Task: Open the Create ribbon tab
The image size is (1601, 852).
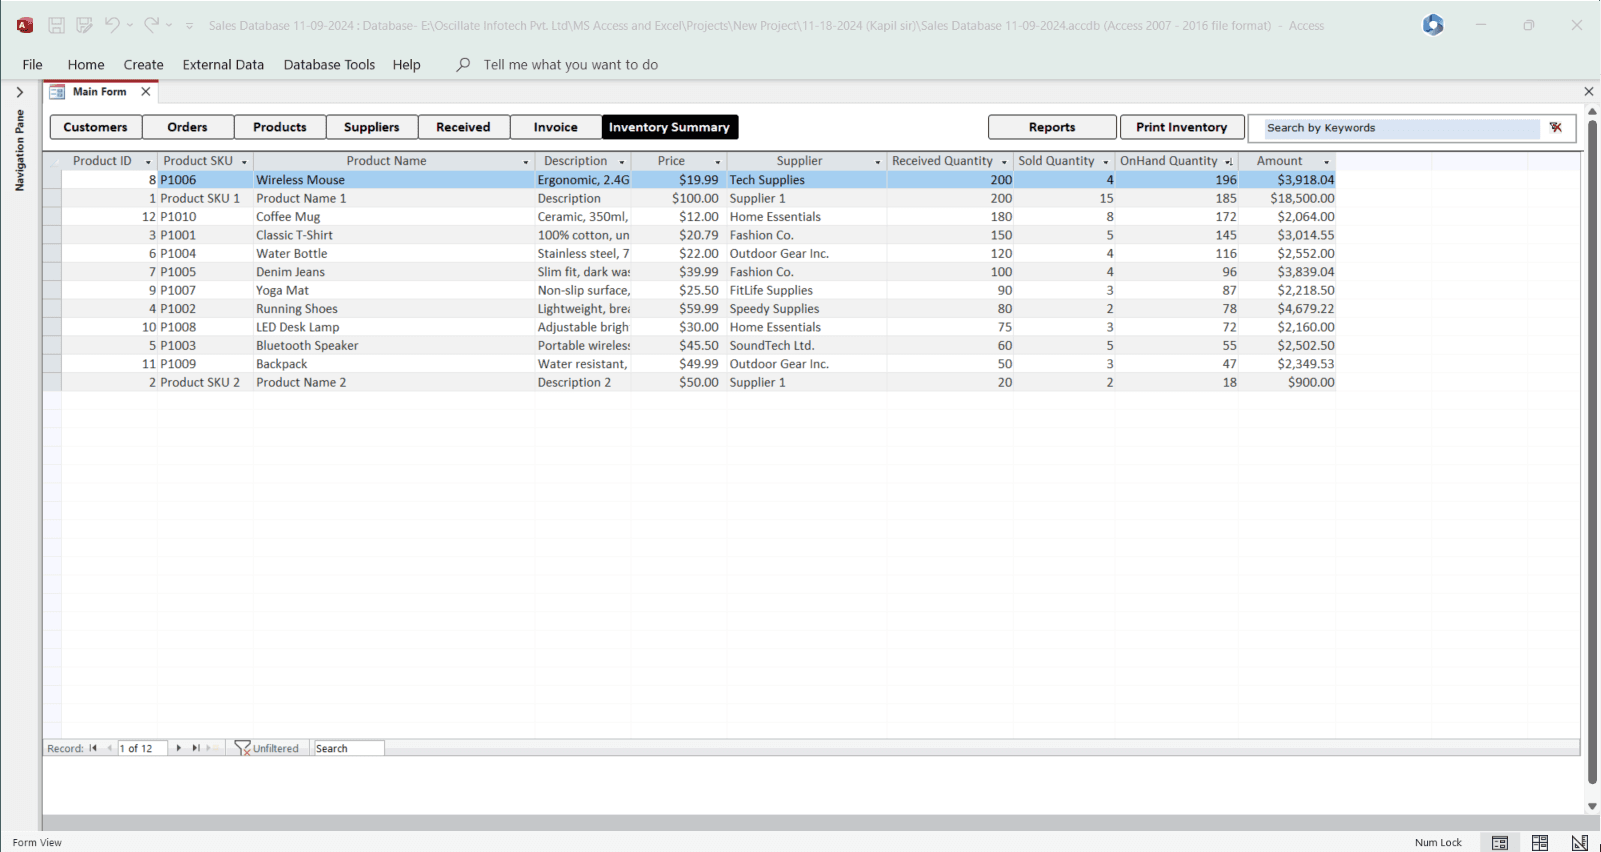Action: 143,64
